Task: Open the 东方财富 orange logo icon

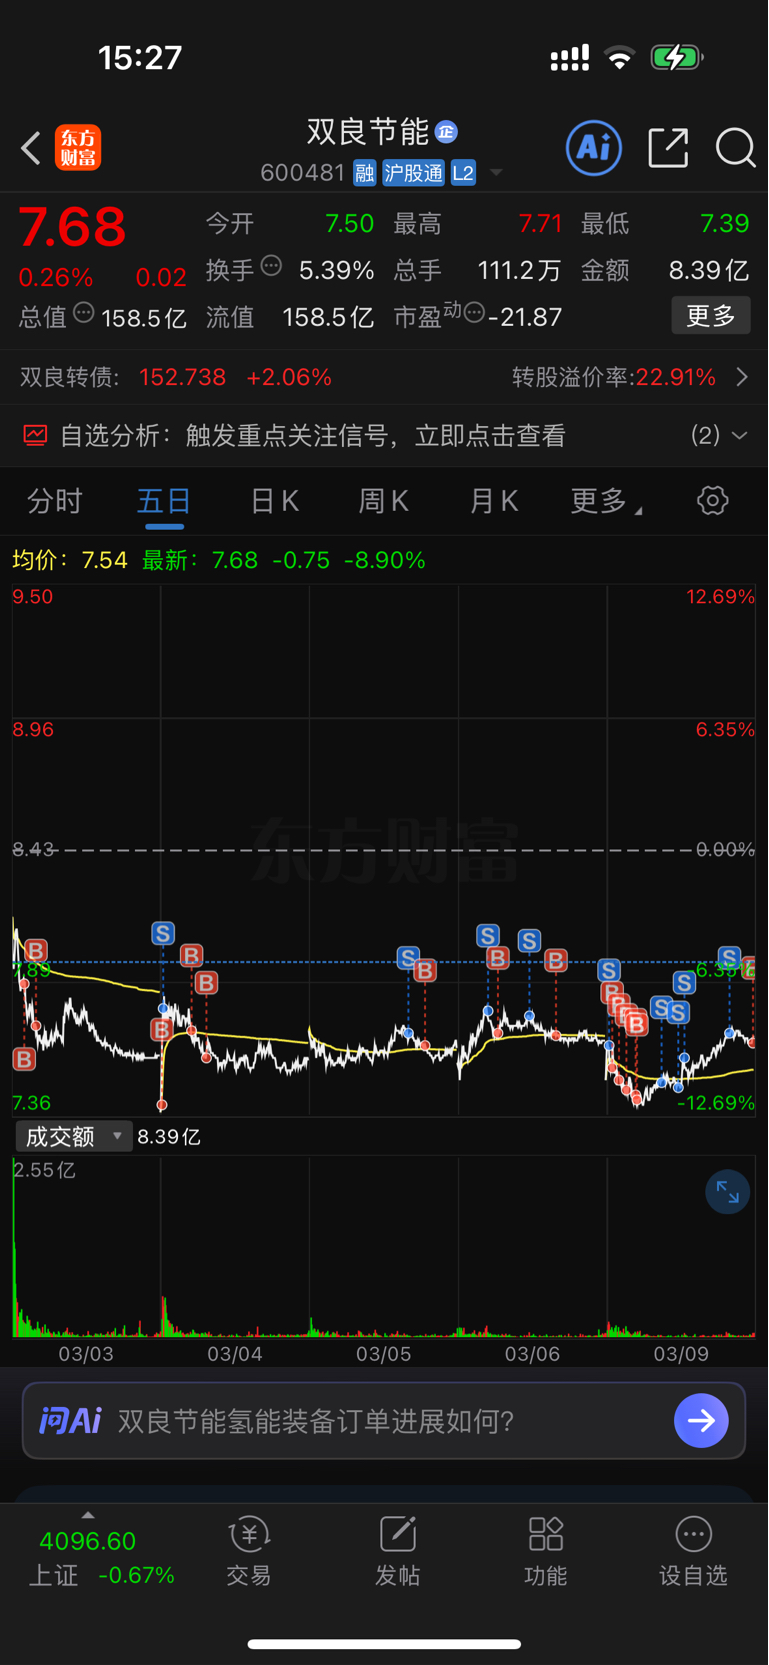Action: click(78, 147)
